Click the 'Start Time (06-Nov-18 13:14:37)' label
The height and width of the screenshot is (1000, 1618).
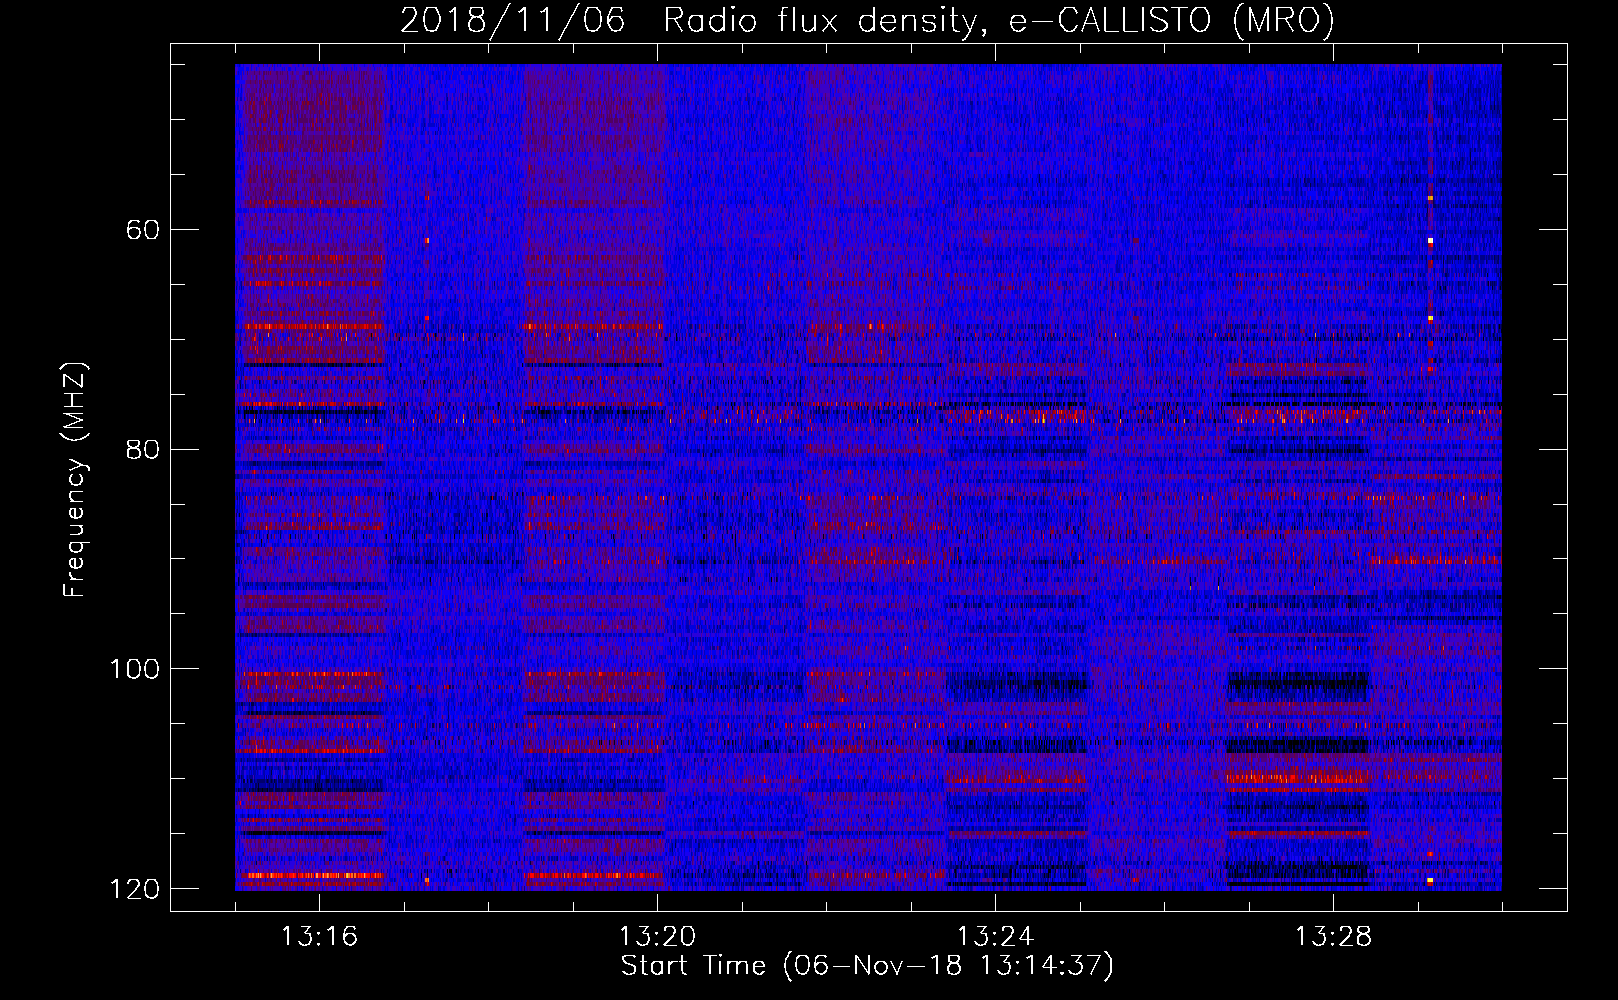(867, 966)
